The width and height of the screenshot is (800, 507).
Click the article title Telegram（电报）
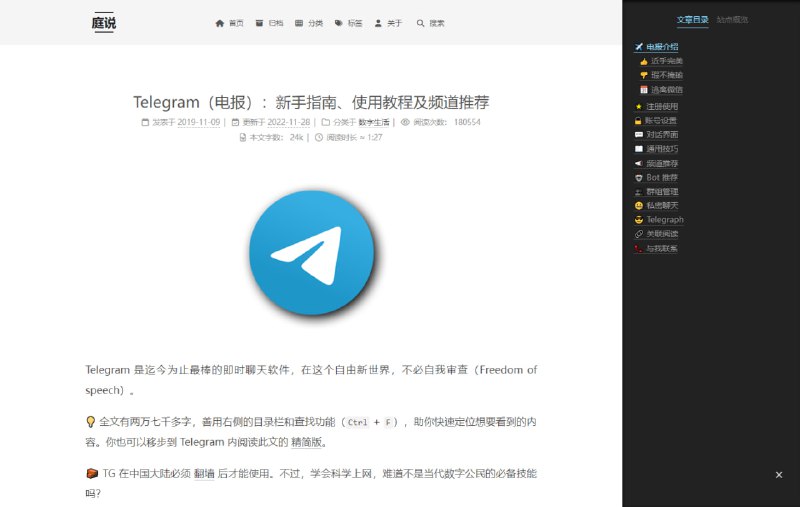pos(311,103)
